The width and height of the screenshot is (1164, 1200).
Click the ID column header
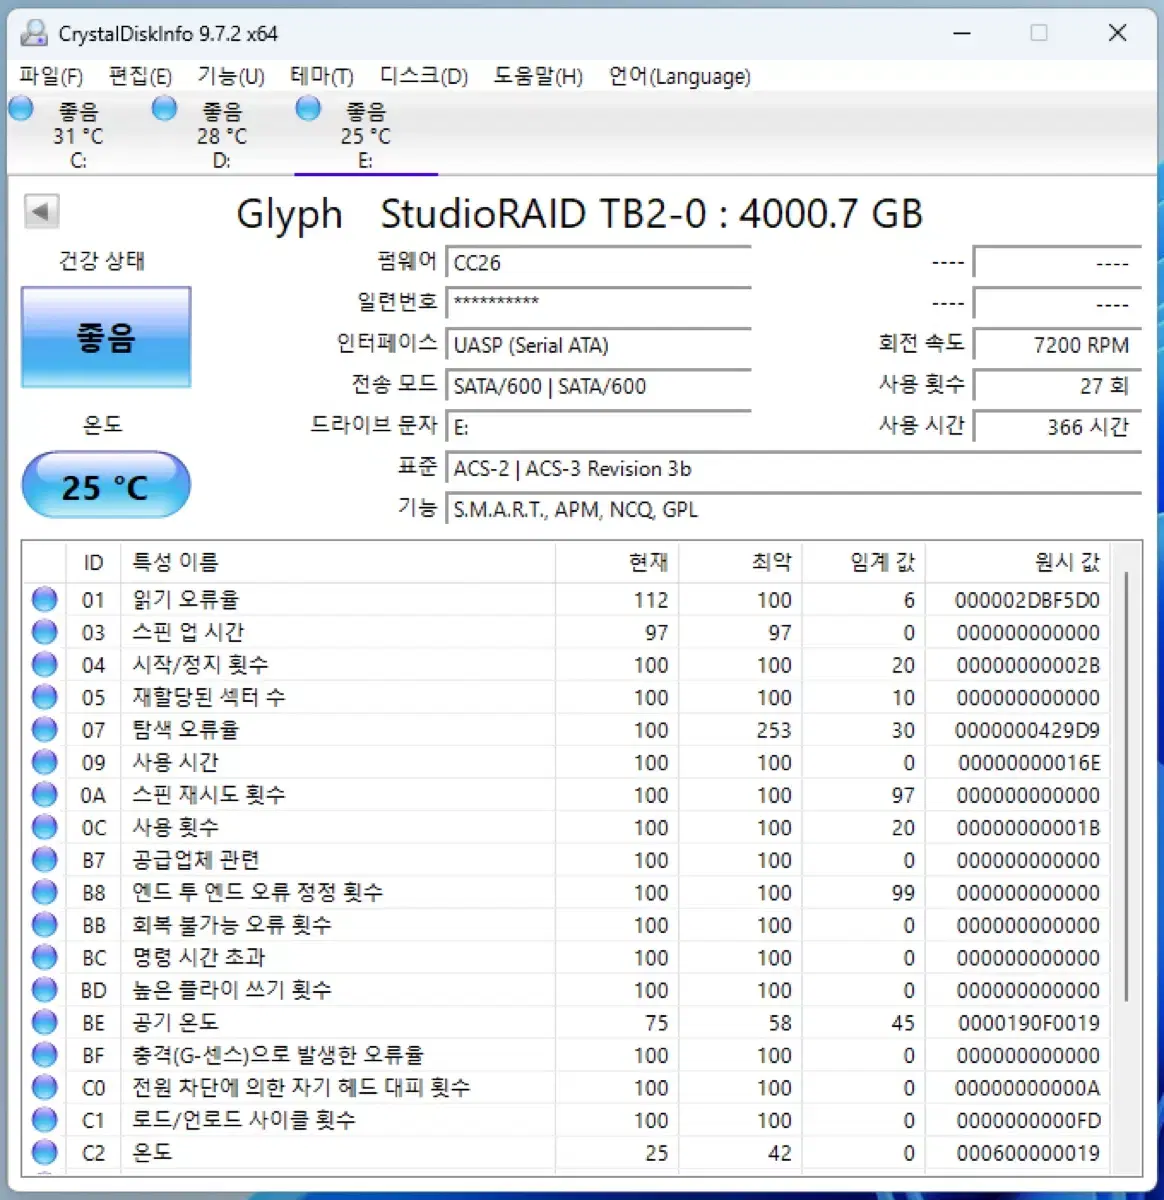[x=93, y=562]
